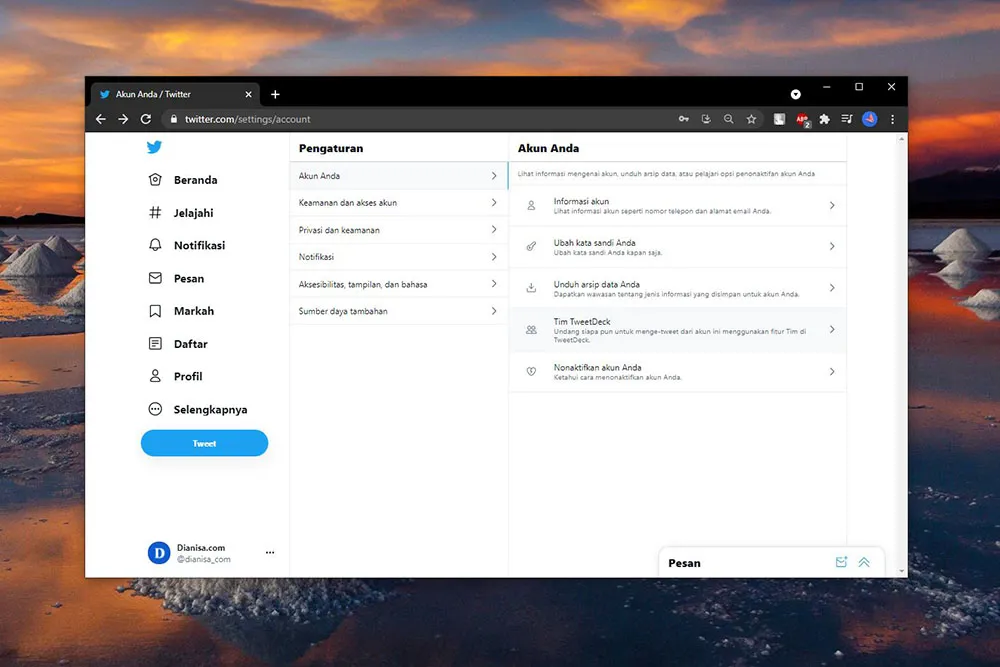The width and height of the screenshot is (1000, 667).
Task: Go to Jelajahi hashtag icon
Action: pyautogui.click(x=155, y=213)
